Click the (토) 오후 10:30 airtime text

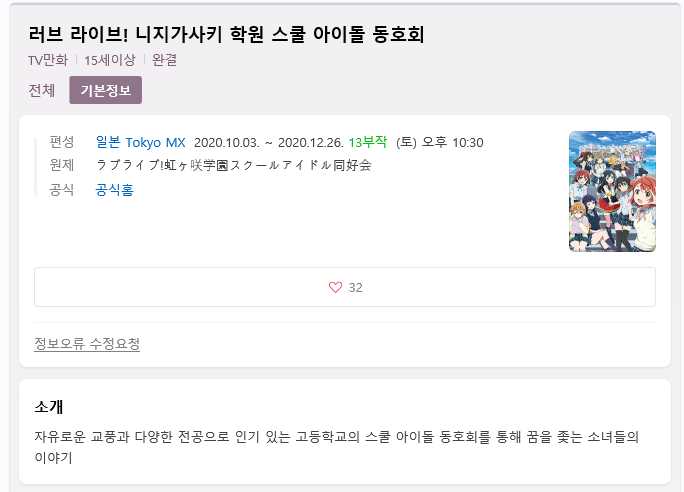click(x=440, y=143)
